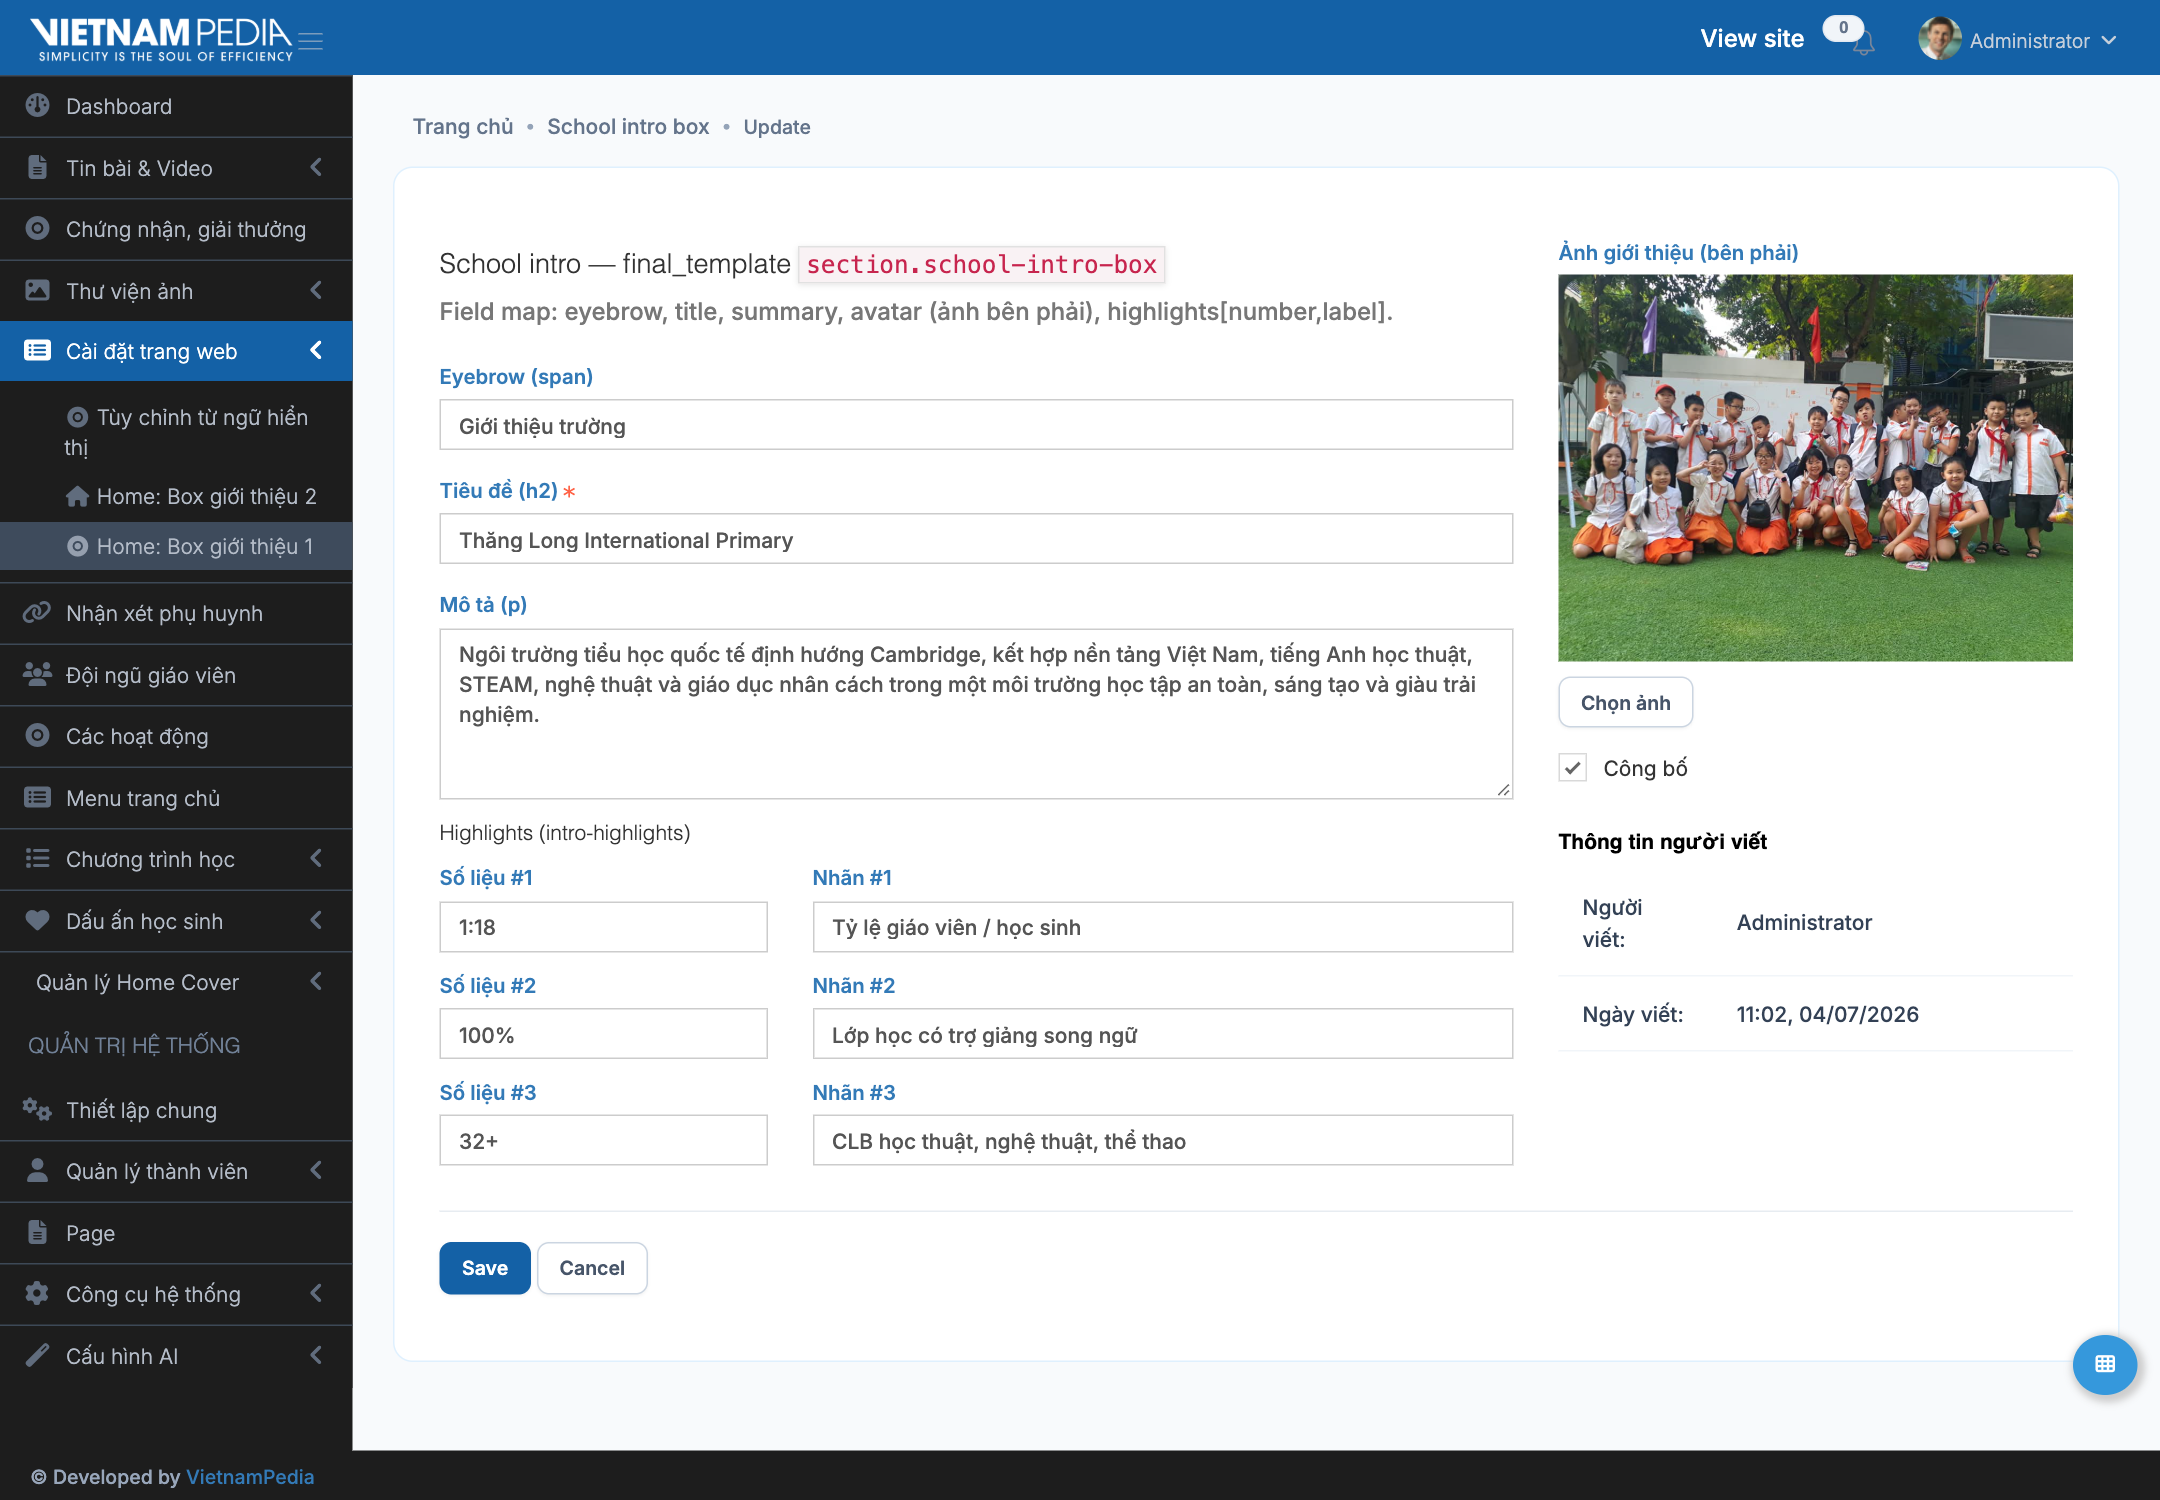Image resolution: width=2160 pixels, height=1500 pixels.
Task: Click the Dashboard gauge icon
Action: point(37,105)
